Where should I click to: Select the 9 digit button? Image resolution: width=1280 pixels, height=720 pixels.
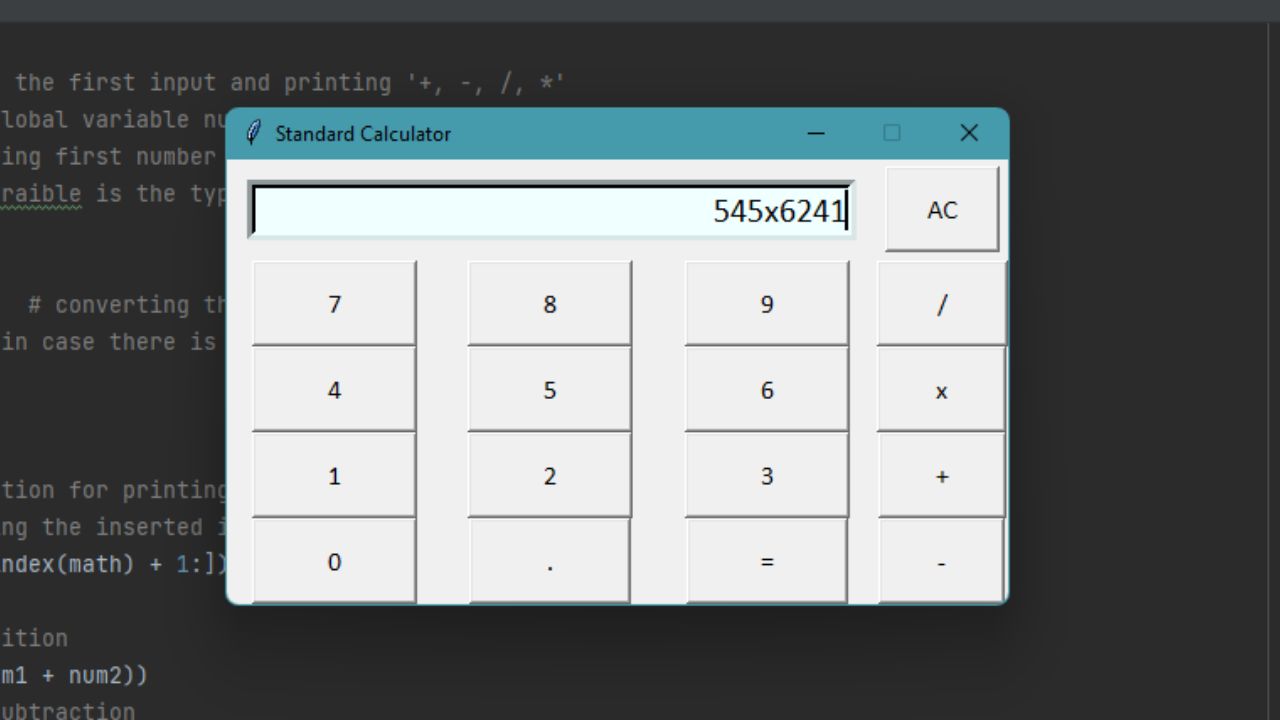pos(767,304)
